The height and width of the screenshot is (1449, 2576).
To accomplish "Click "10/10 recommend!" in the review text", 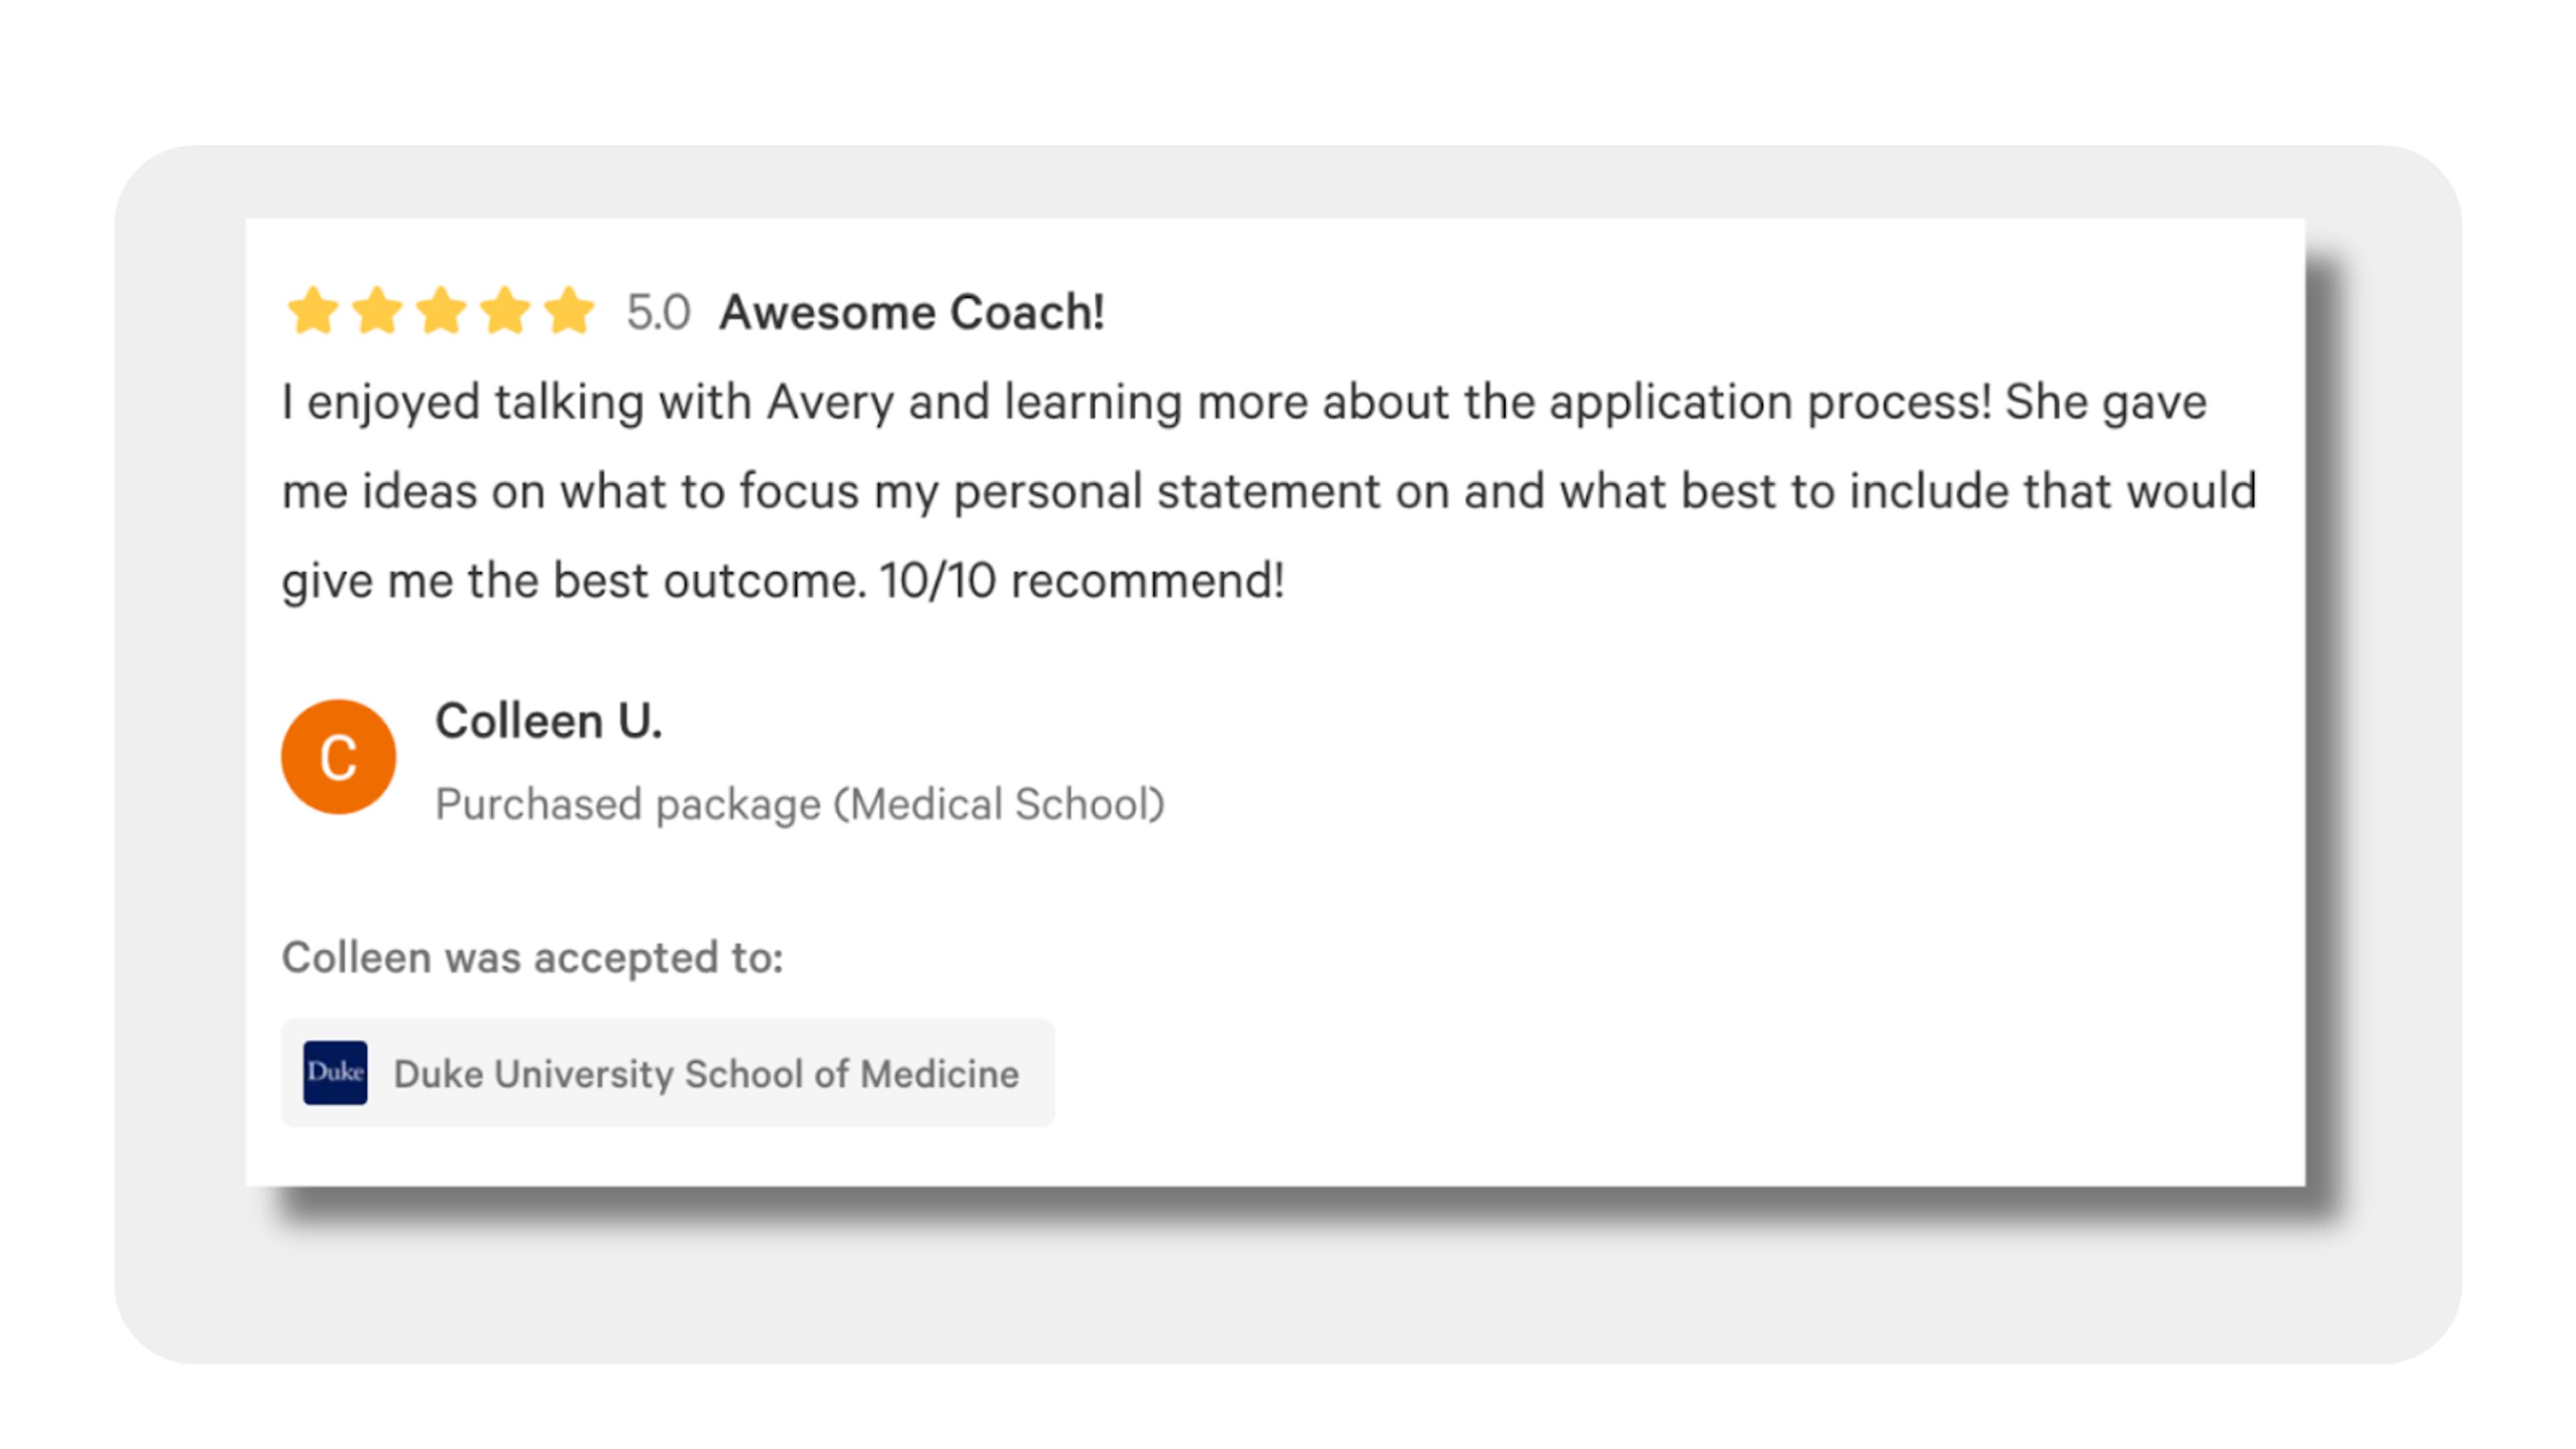I will point(1082,581).
